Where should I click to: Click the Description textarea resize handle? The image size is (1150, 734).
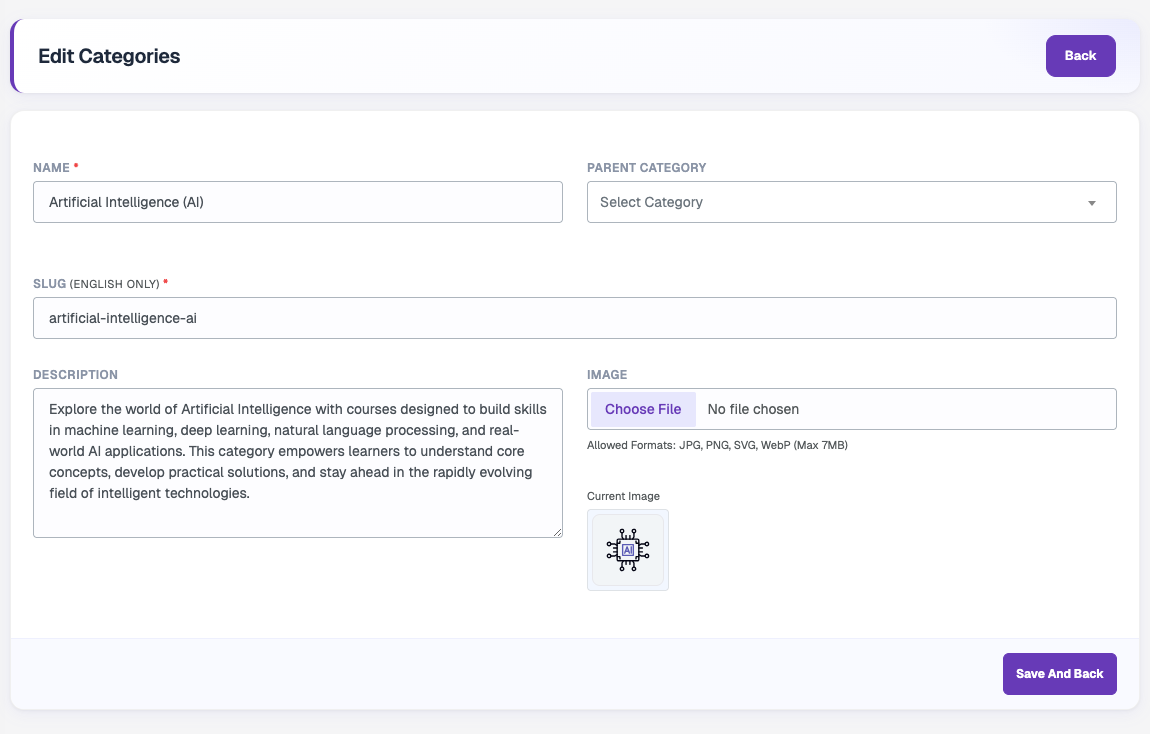point(557,532)
